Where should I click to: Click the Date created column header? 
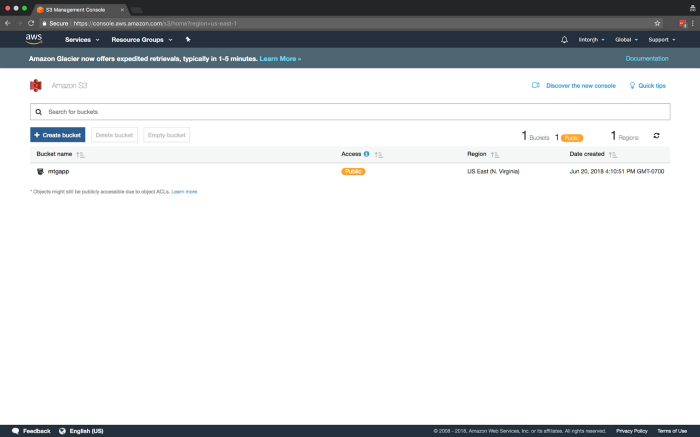[587, 154]
